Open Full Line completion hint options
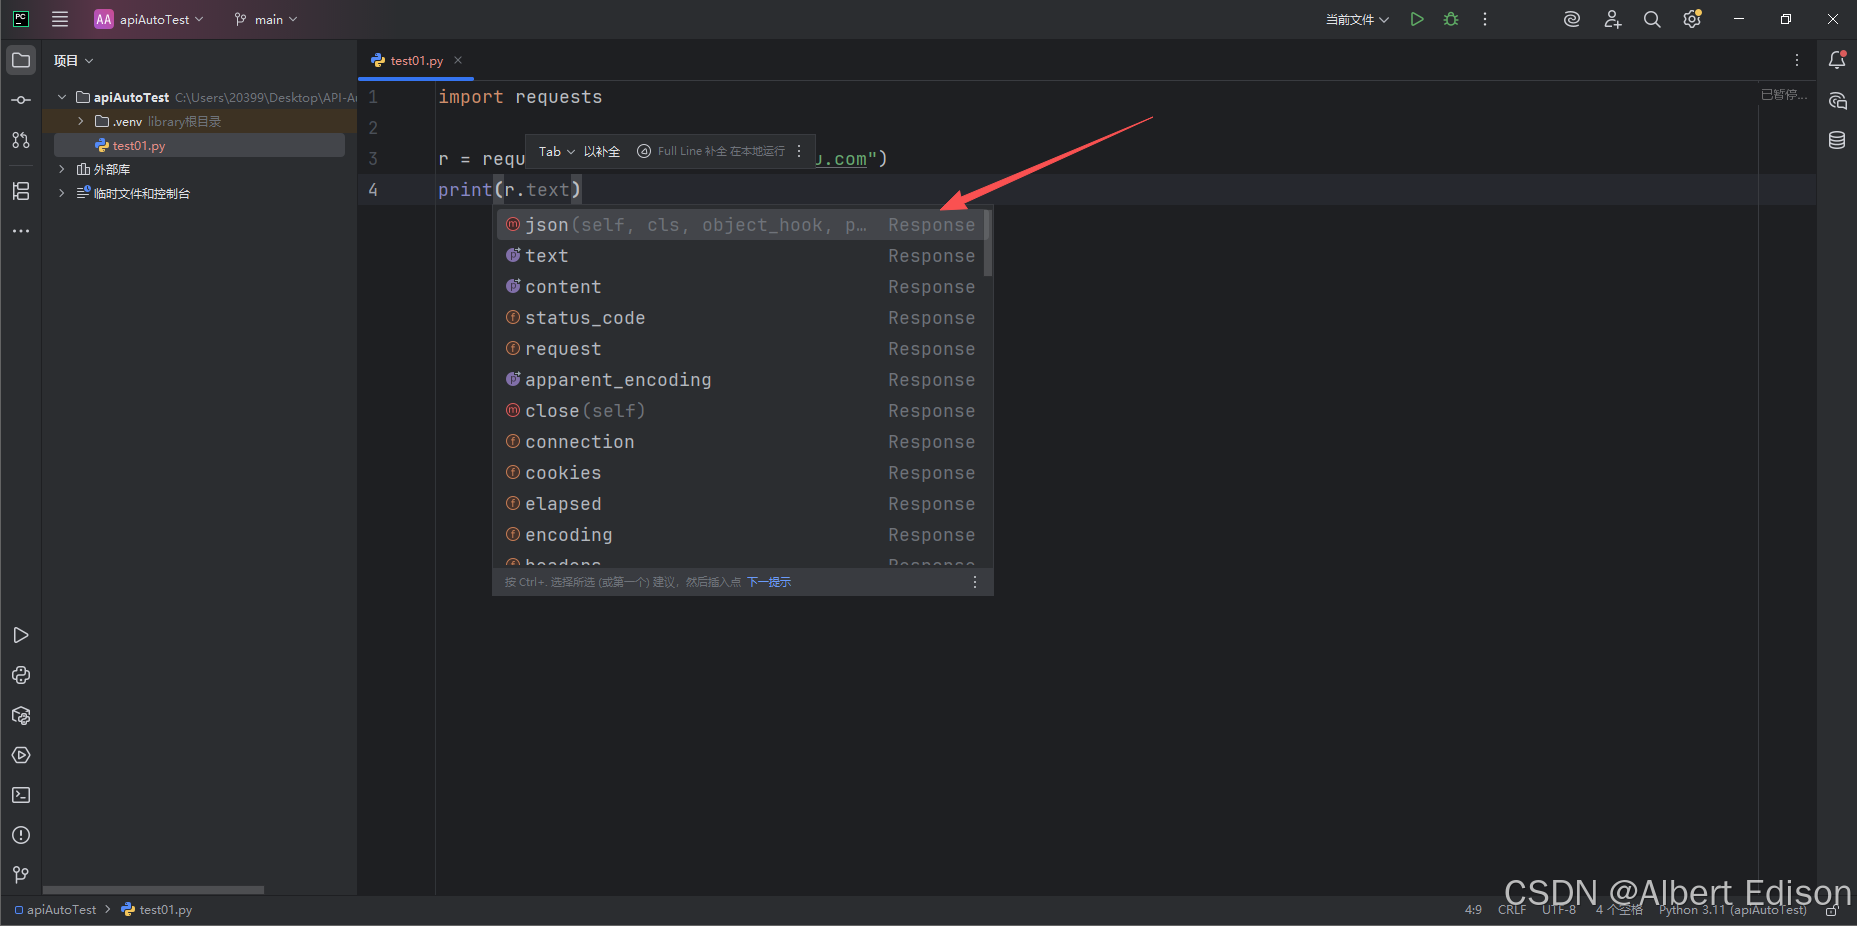Screen dimensions: 1857x926 [799, 151]
